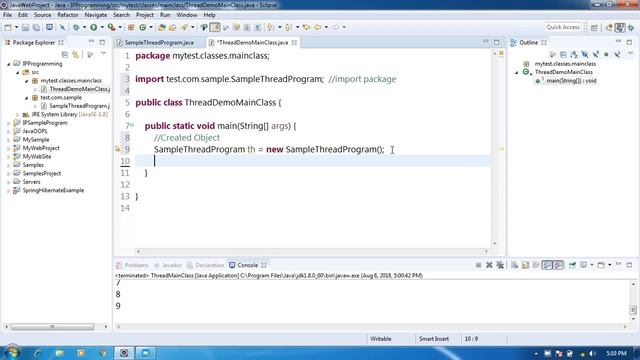Click the Terminate square in Console
This screenshot has width=640, height=360.
pos(478,265)
